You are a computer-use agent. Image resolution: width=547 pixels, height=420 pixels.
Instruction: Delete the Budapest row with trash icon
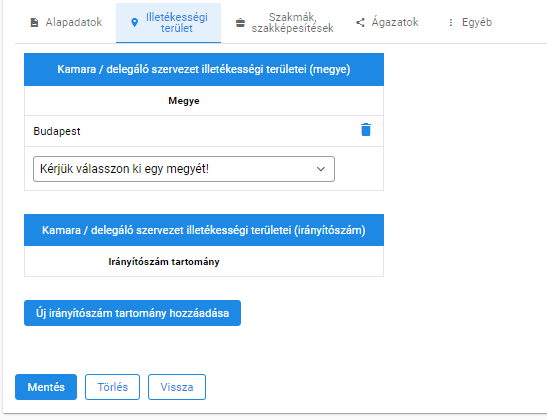tap(366, 130)
